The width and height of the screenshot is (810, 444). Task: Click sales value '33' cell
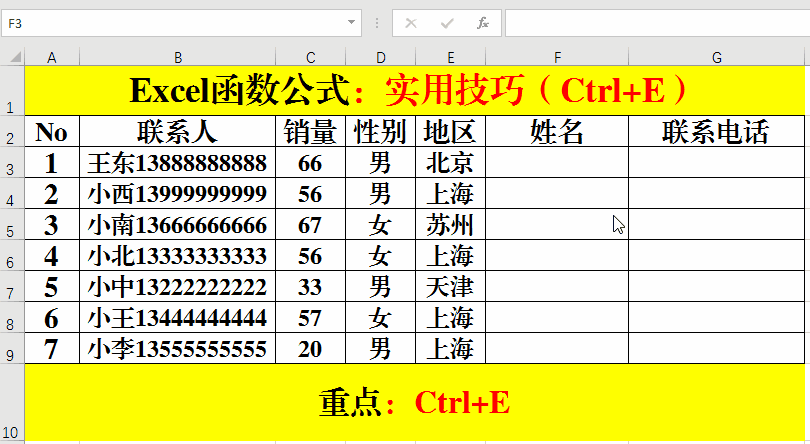310,286
